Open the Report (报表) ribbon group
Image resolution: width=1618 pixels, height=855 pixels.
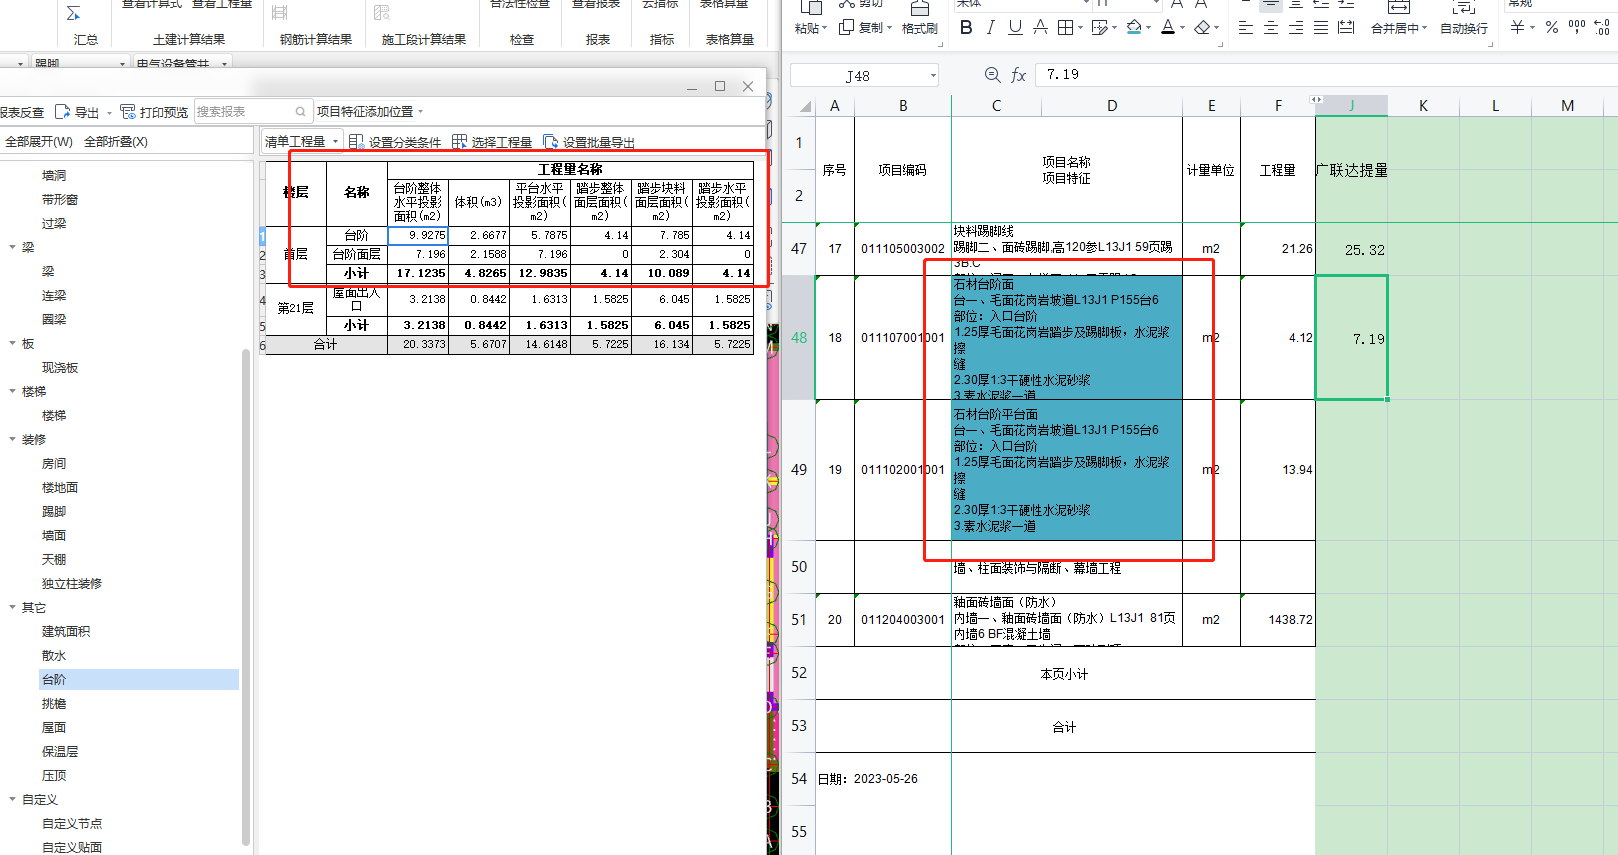pyautogui.click(x=598, y=40)
